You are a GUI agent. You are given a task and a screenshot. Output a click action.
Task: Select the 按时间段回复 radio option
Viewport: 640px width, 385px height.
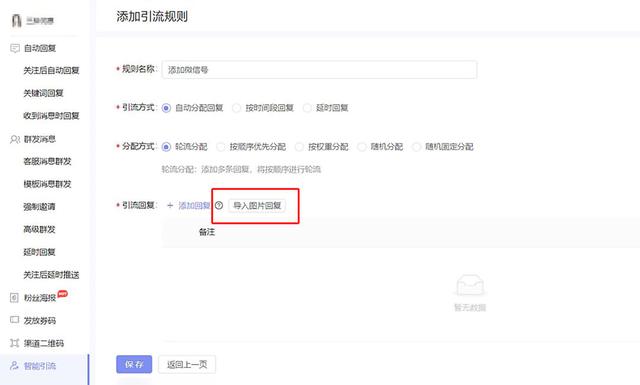coord(236,108)
